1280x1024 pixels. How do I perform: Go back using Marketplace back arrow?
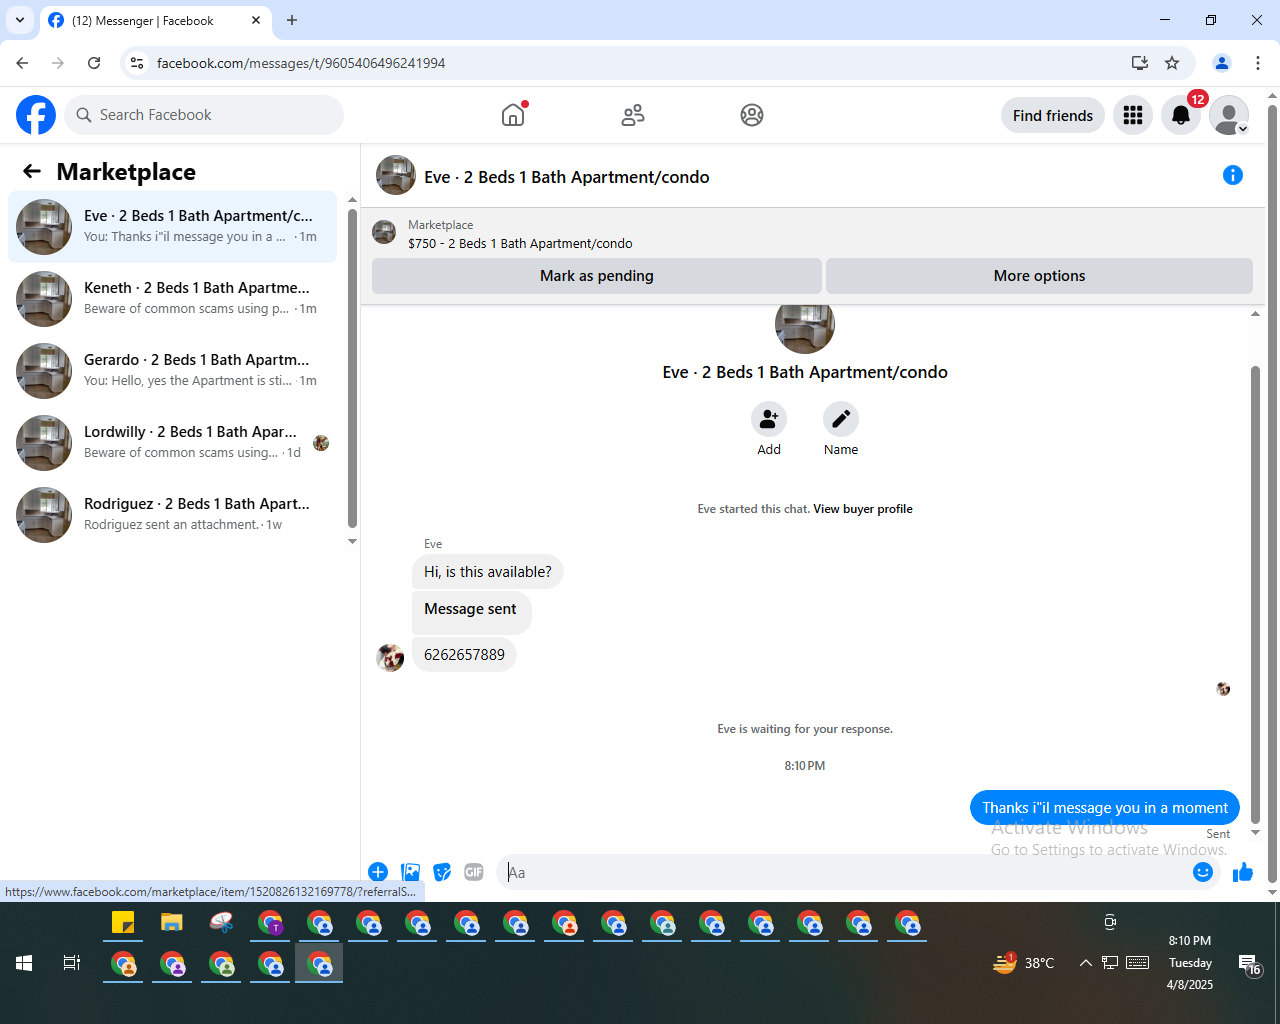click(32, 171)
